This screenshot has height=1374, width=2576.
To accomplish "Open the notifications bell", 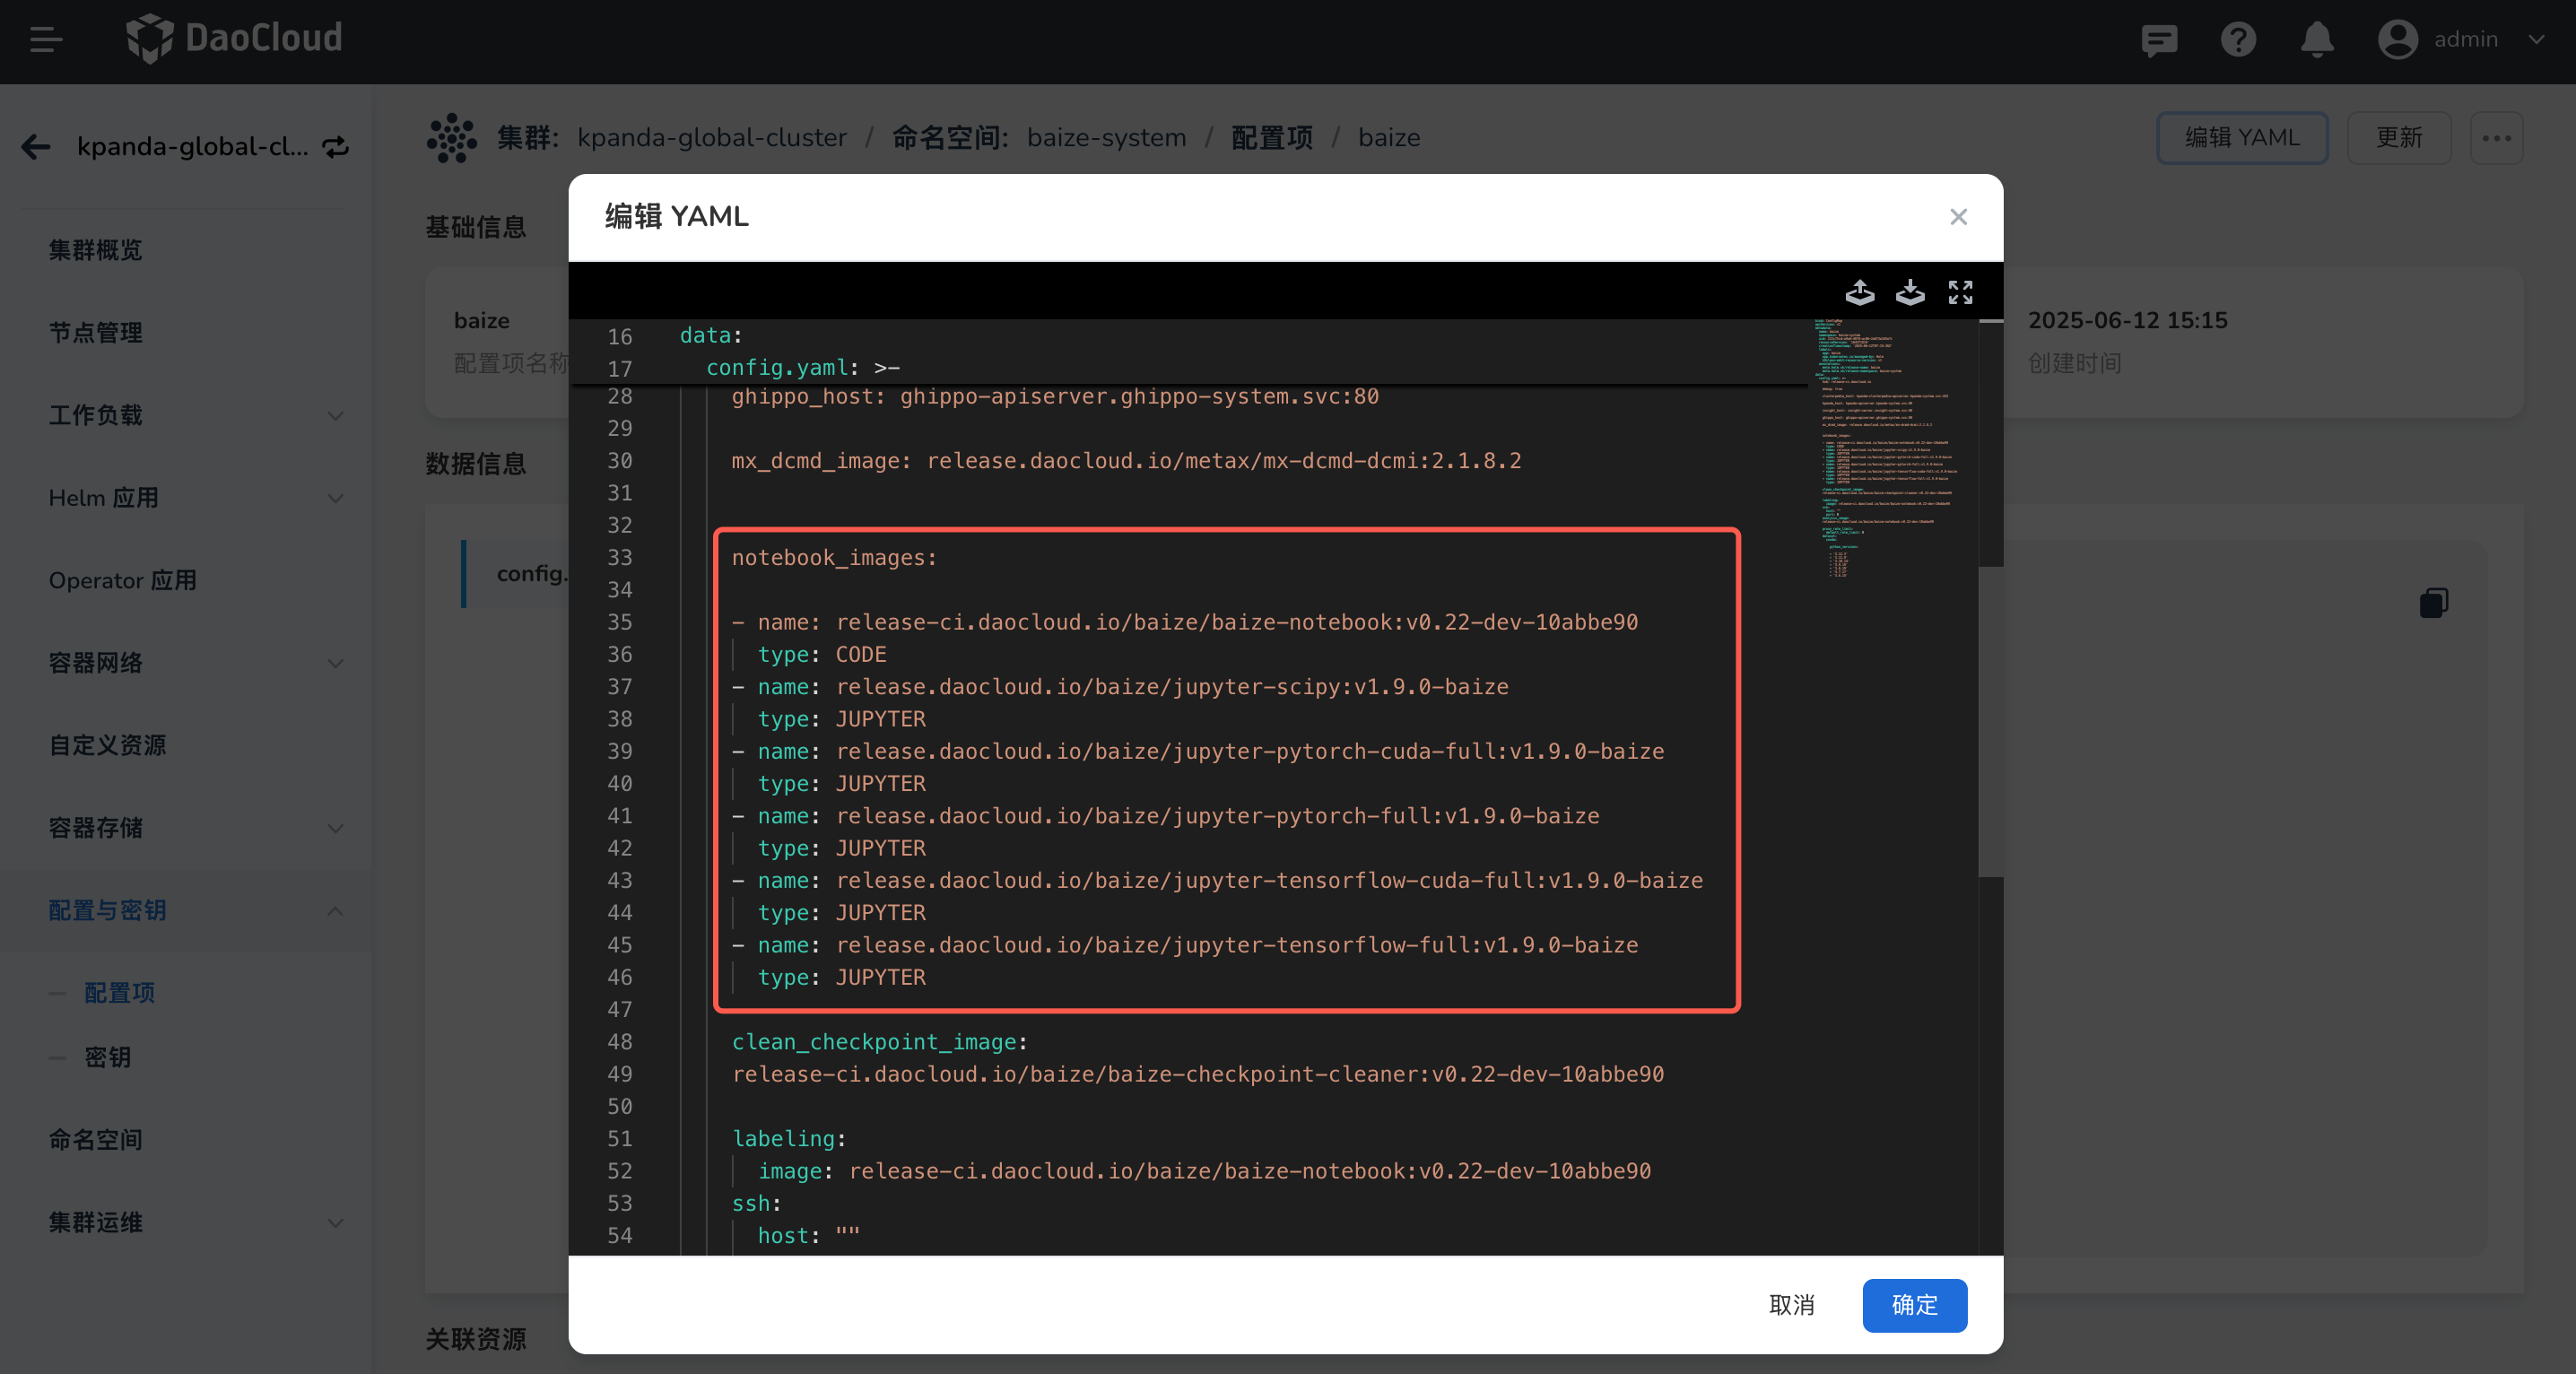I will [2316, 40].
